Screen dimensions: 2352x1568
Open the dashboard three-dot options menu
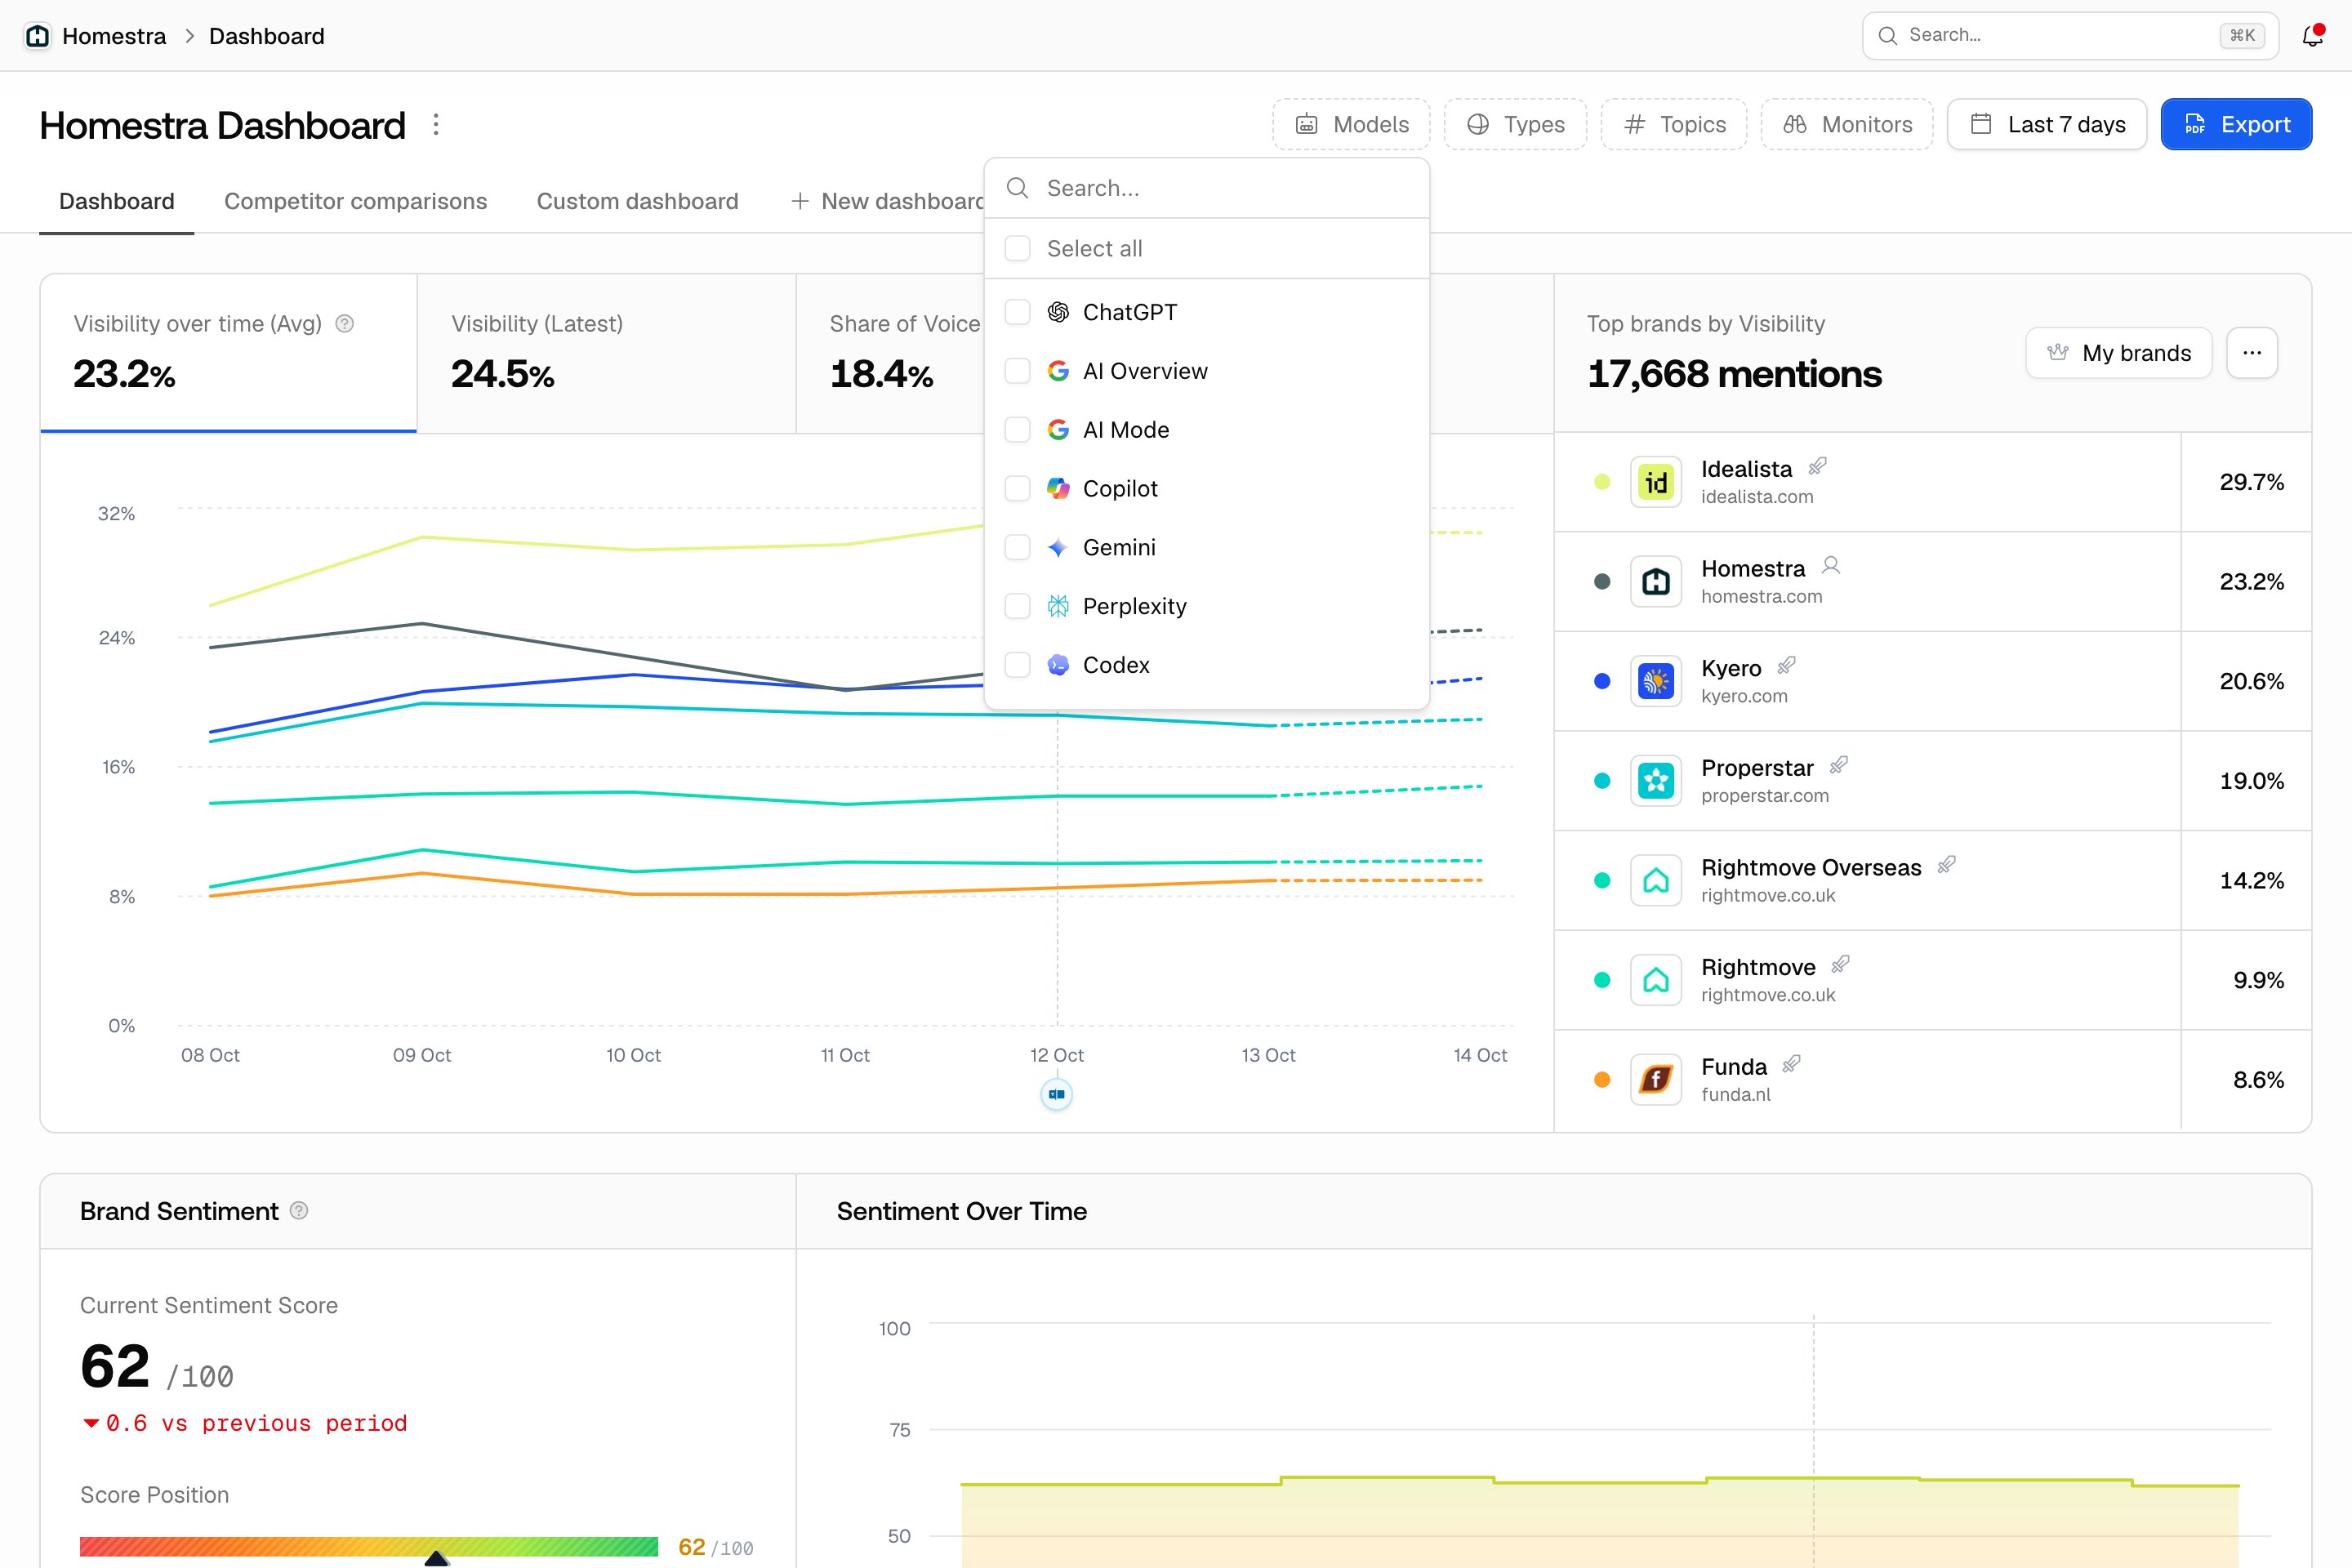pos(436,125)
